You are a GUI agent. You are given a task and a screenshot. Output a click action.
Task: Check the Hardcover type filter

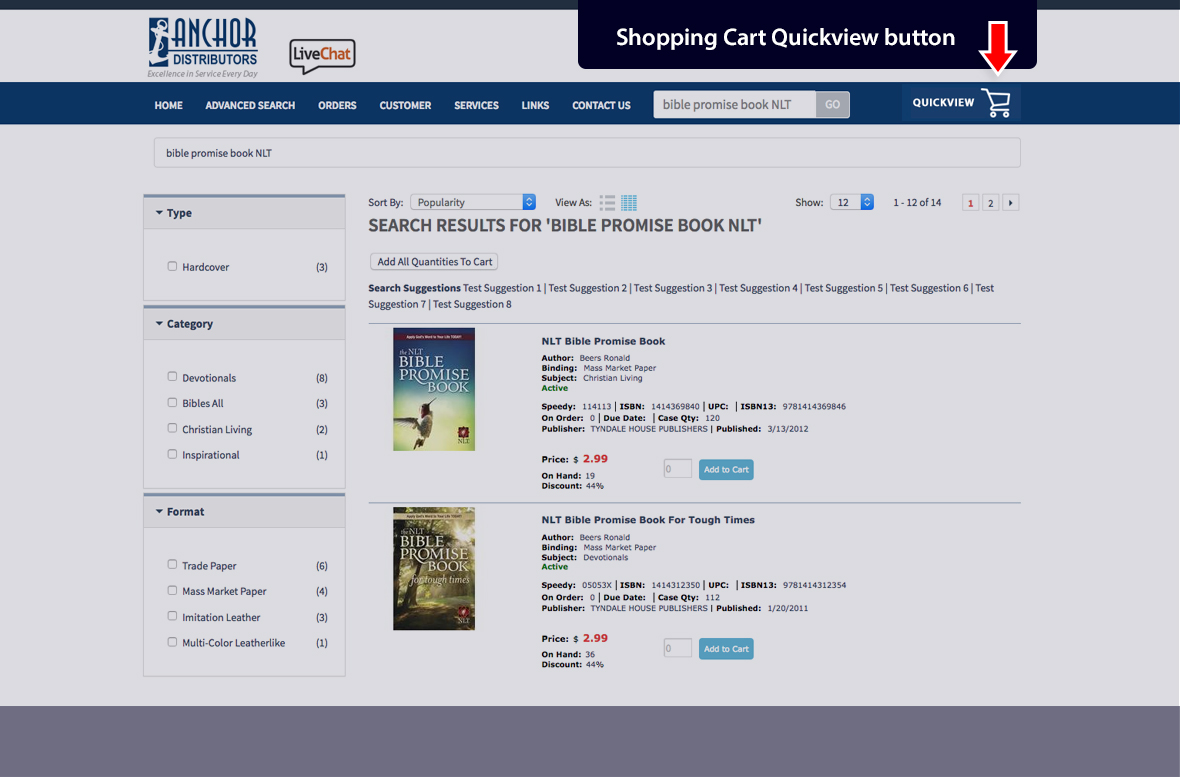172,266
